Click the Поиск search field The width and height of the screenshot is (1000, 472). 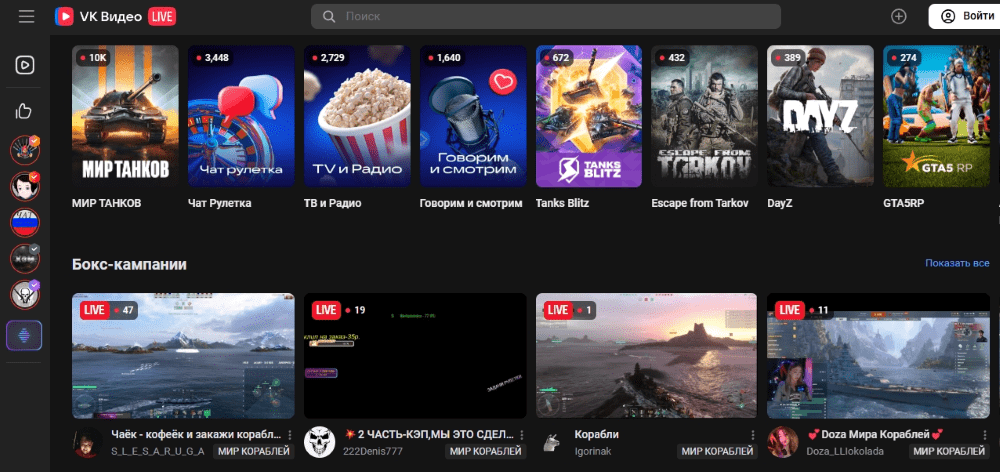546,17
